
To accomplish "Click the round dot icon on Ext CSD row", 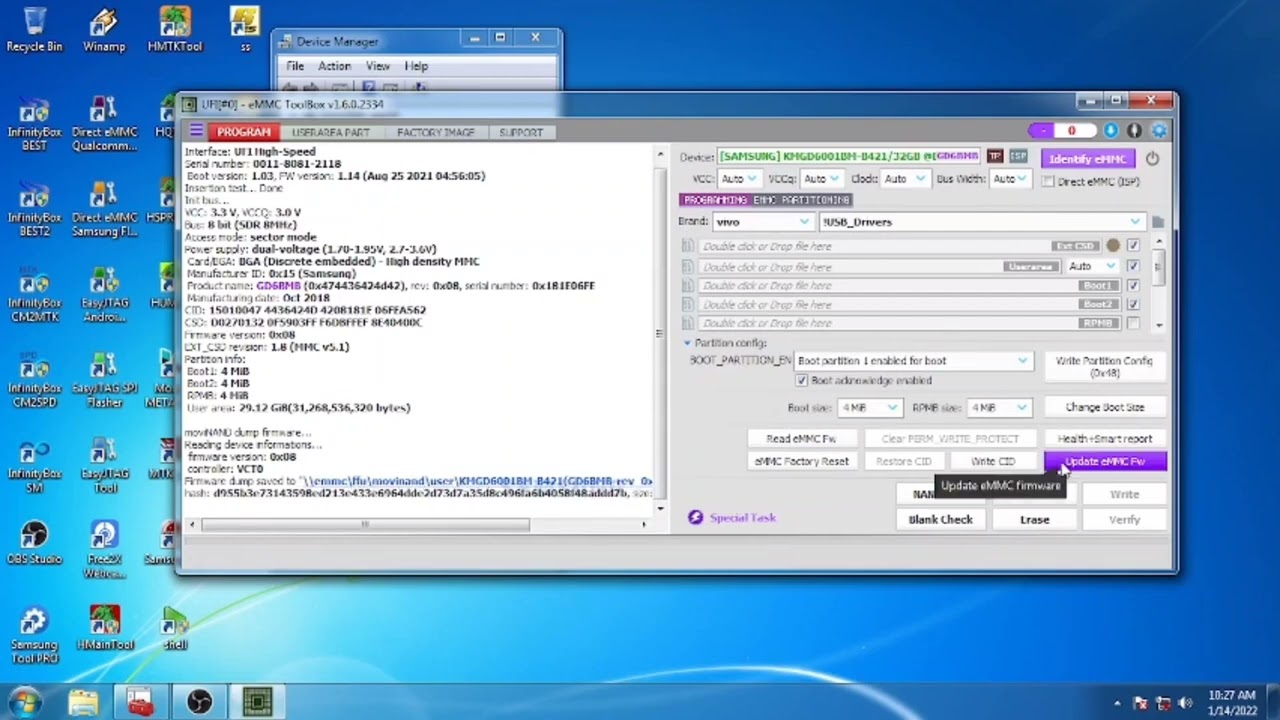I will point(1113,246).
